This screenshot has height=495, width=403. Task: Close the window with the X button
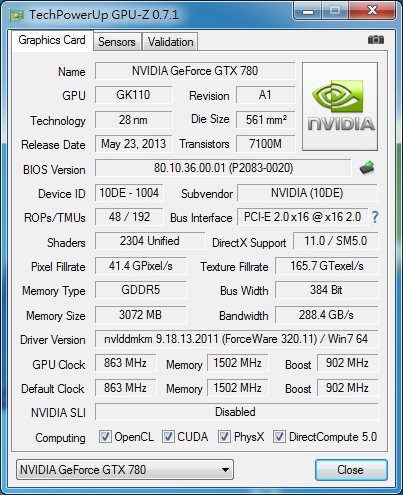[372, 11]
